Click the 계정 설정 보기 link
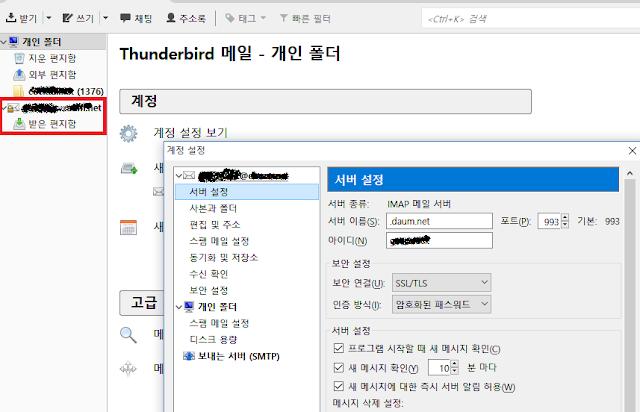Screen dimensions: 640x412 [x=190, y=133]
